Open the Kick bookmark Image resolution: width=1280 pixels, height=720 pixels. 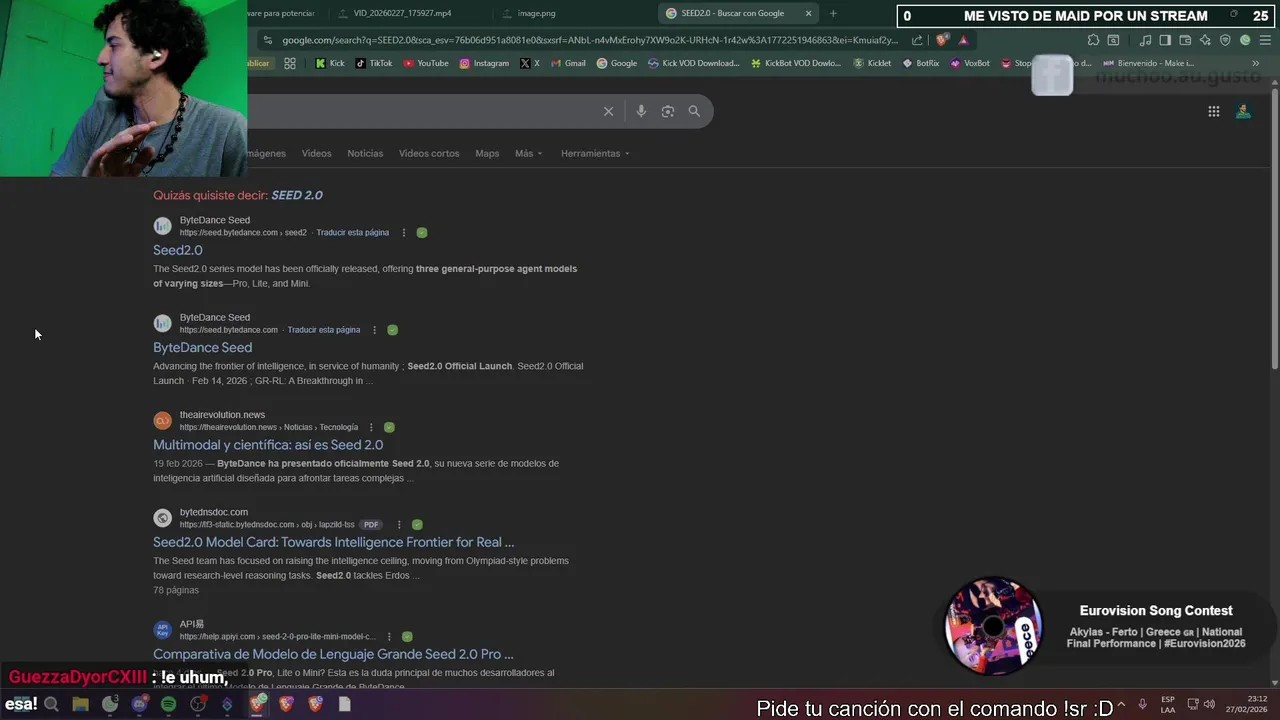(329, 63)
